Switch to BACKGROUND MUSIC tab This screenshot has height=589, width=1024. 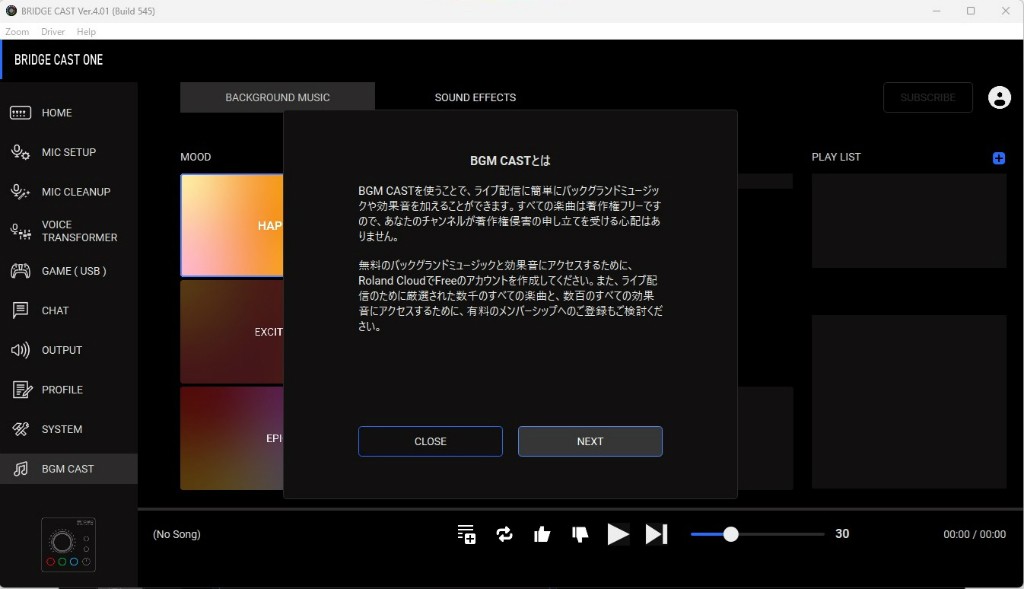click(x=278, y=97)
